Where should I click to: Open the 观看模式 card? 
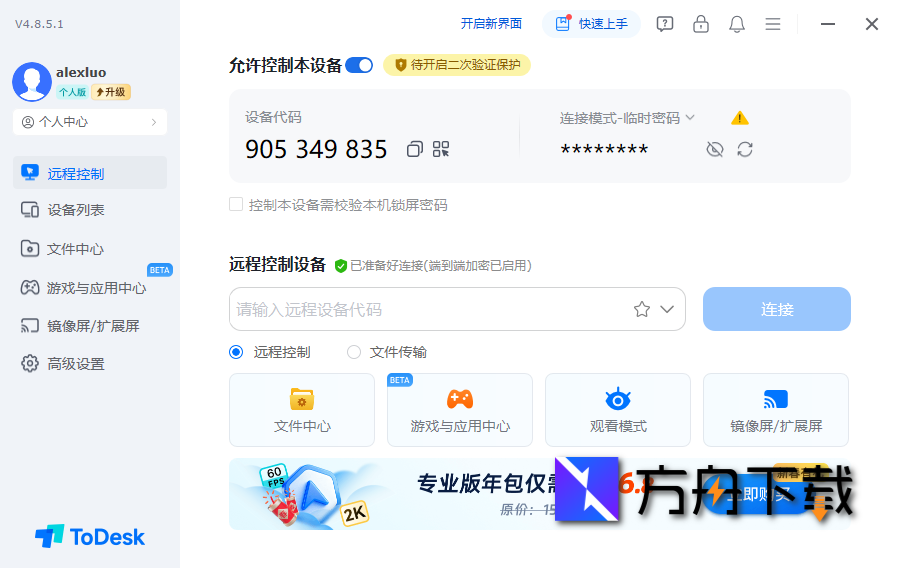point(618,410)
